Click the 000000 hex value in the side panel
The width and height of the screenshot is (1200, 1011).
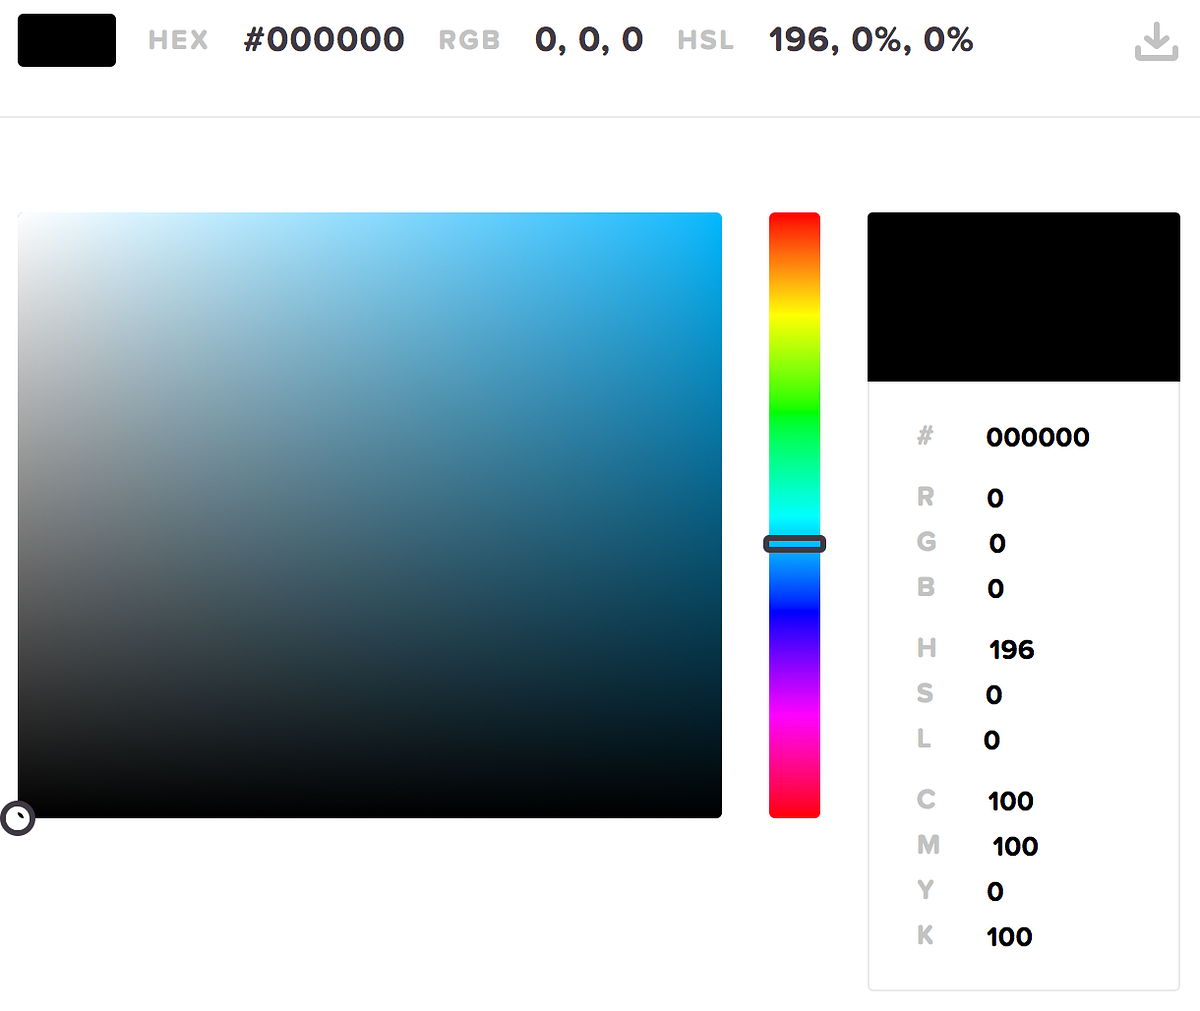(1038, 437)
